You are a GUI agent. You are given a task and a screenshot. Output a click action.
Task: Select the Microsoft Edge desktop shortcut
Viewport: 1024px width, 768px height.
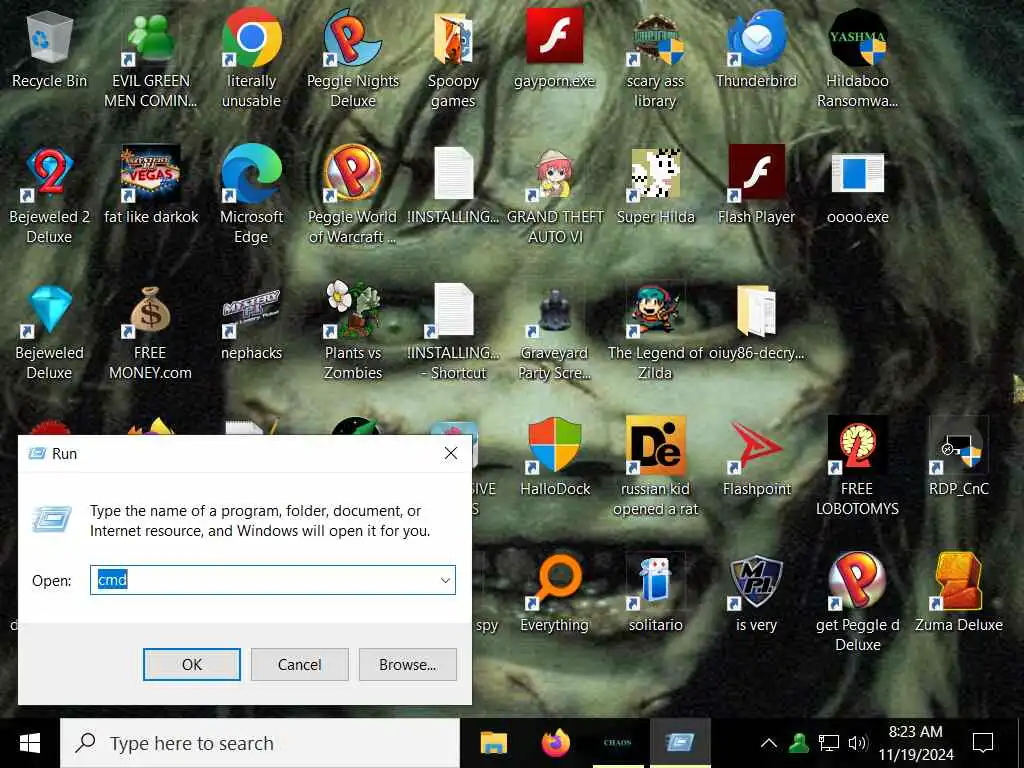(251, 175)
